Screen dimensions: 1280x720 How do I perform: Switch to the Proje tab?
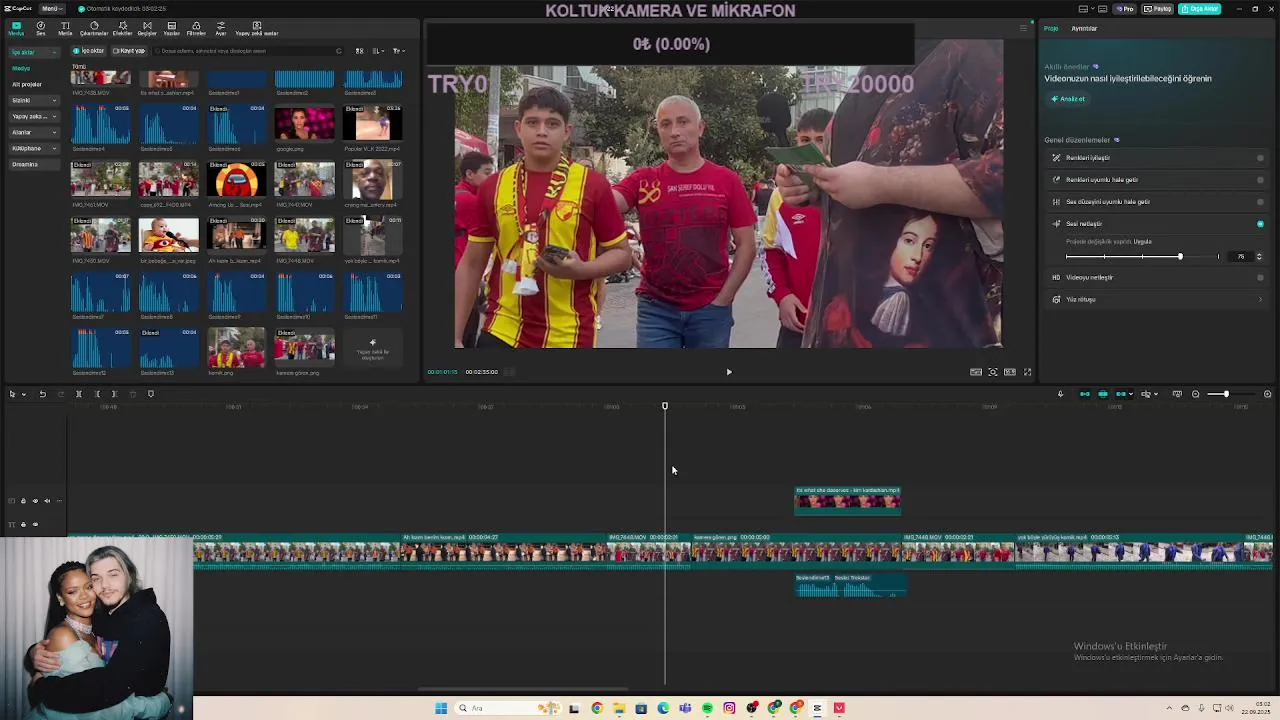tap(1051, 28)
